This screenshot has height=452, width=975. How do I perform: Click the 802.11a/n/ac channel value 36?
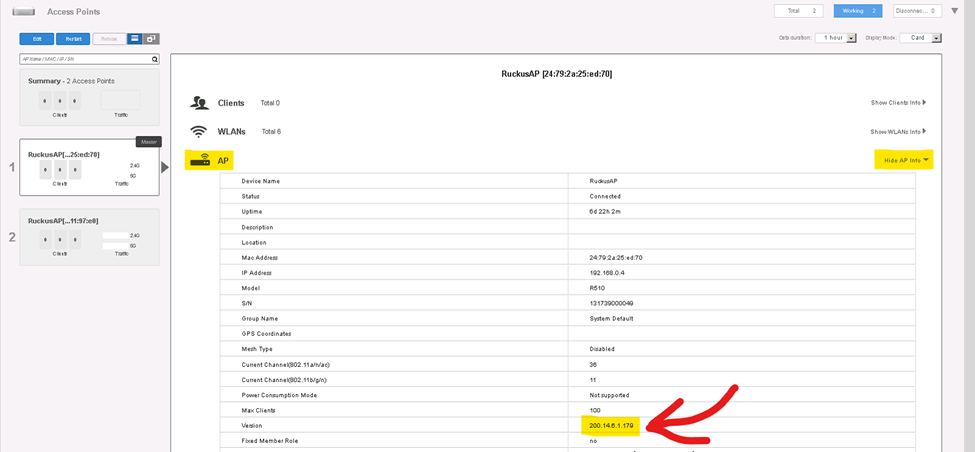coord(593,365)
